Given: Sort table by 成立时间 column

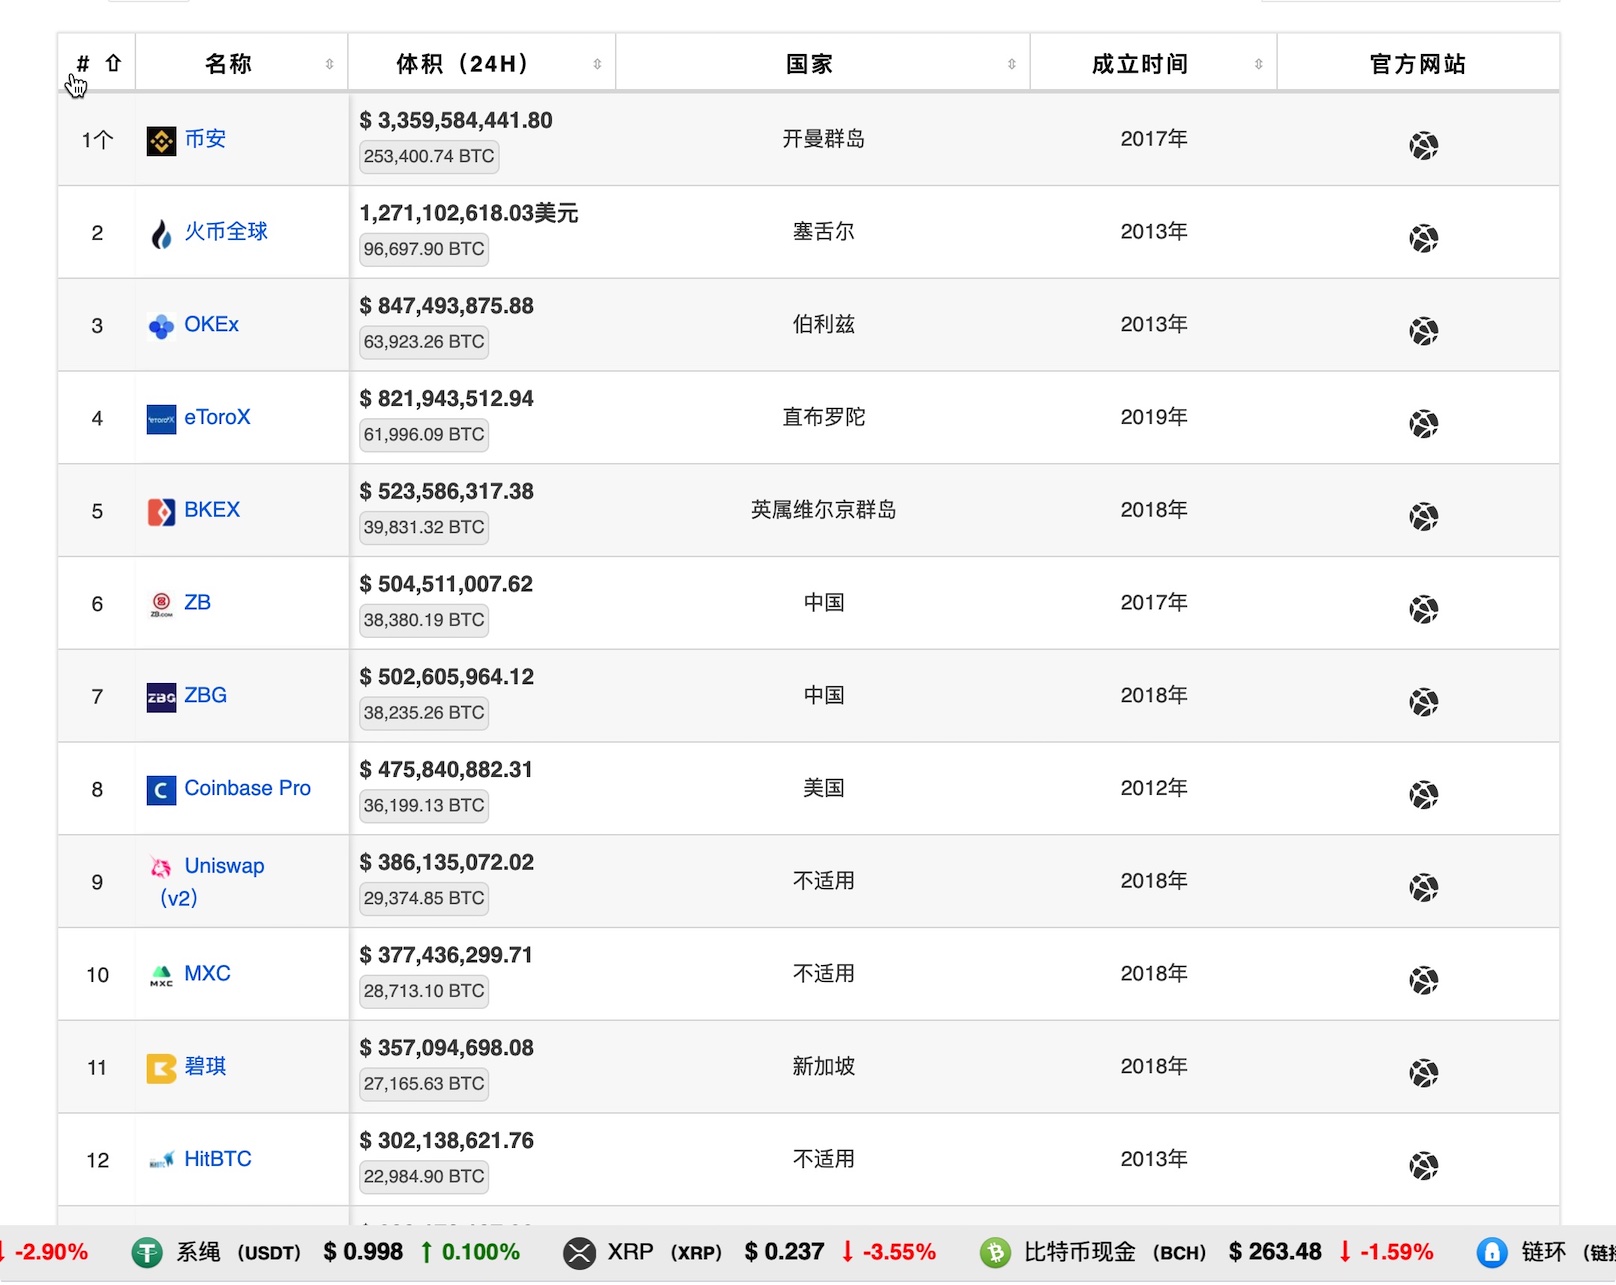Looking at the screenshot, I should pos(1154,64).
